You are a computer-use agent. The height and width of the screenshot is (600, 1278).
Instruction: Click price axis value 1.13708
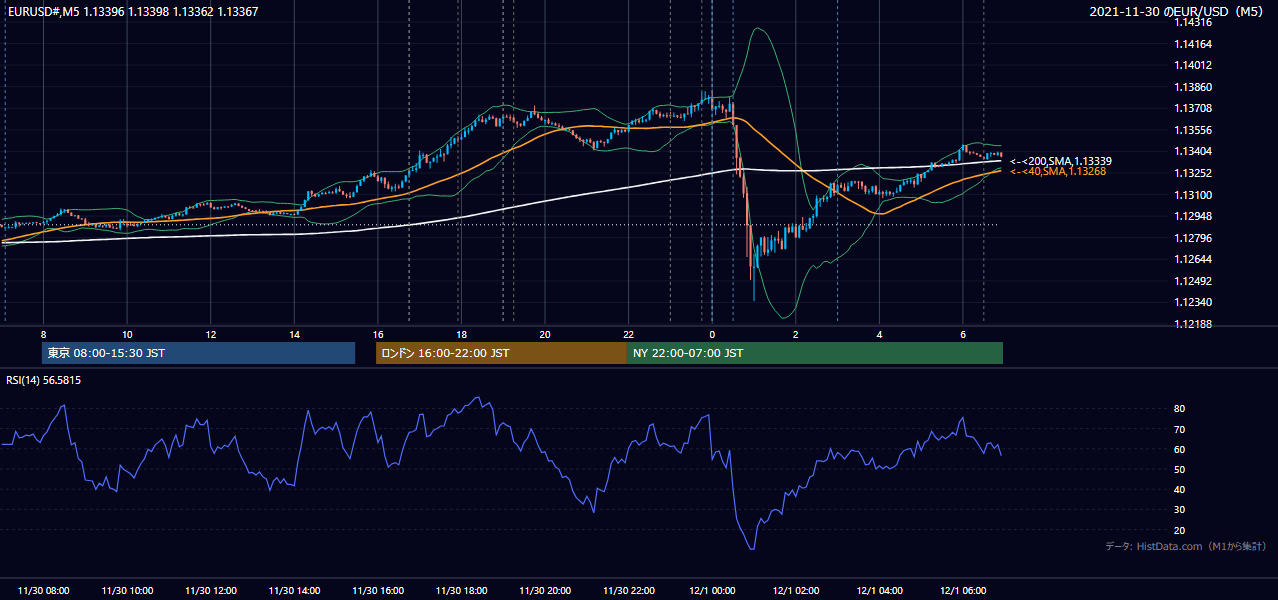(x=1193, y=109)
